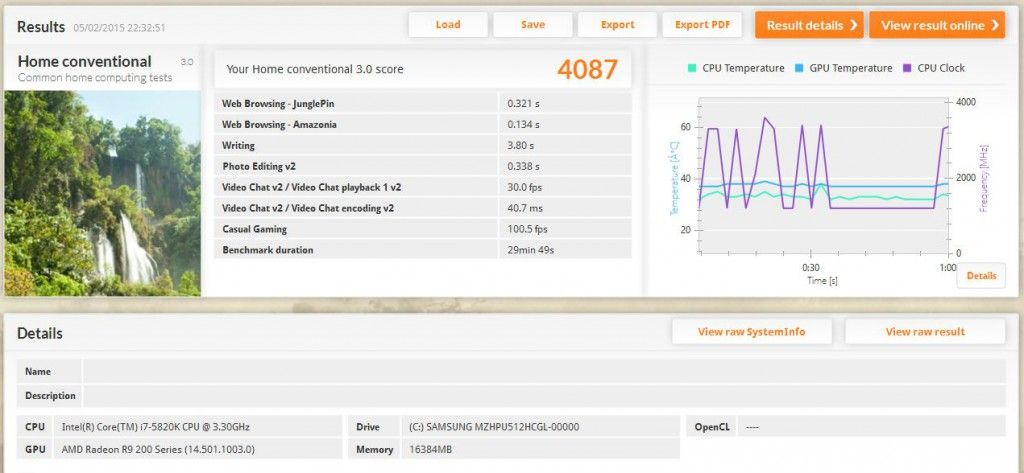
Task: Click the AMD Radeon R9 200 Series text
Action: pyautogui.click(x=158, y=449)
